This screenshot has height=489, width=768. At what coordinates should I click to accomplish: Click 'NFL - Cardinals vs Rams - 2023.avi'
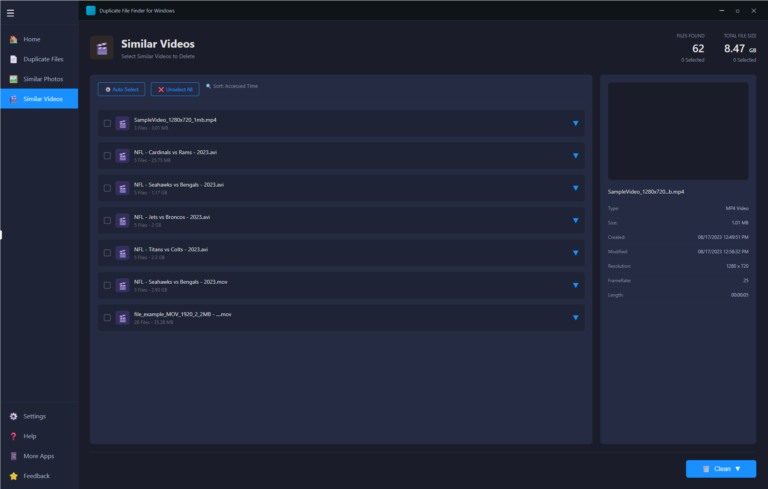point(175,152)
